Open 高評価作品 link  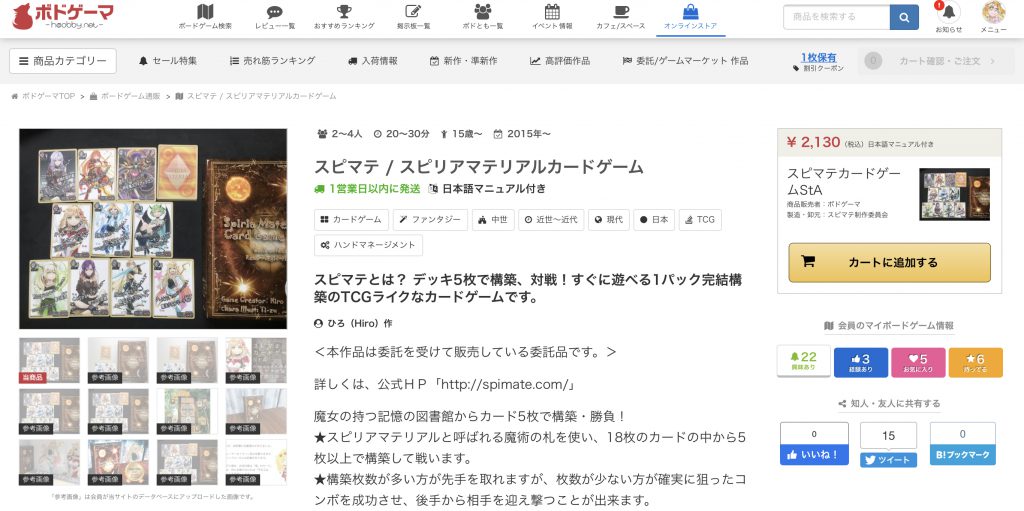560,61
